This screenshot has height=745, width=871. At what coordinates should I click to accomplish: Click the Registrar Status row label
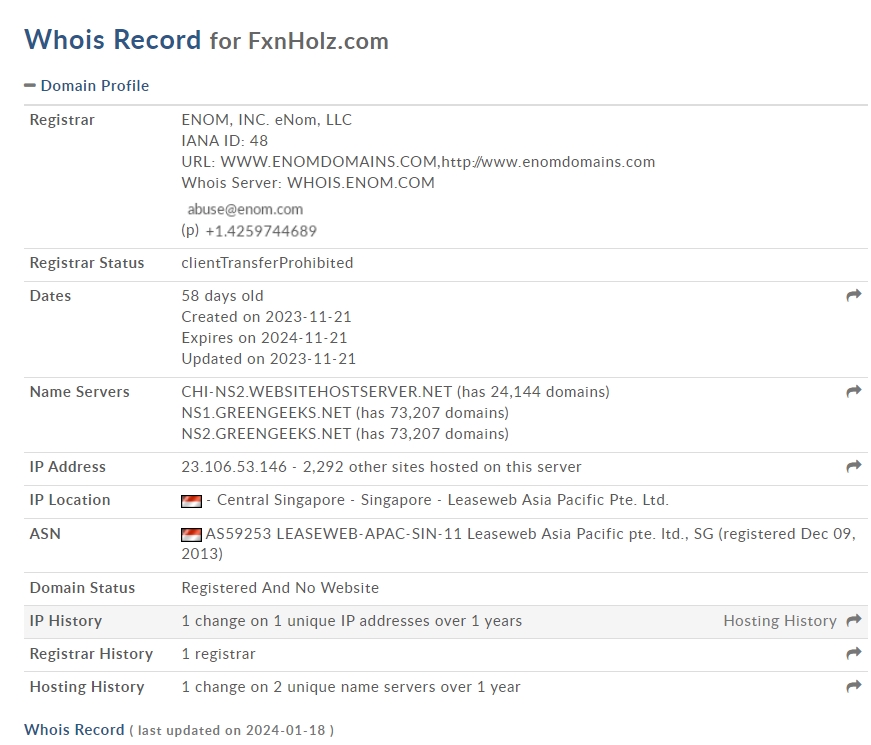pyautogui.click(x=87, y=263)
